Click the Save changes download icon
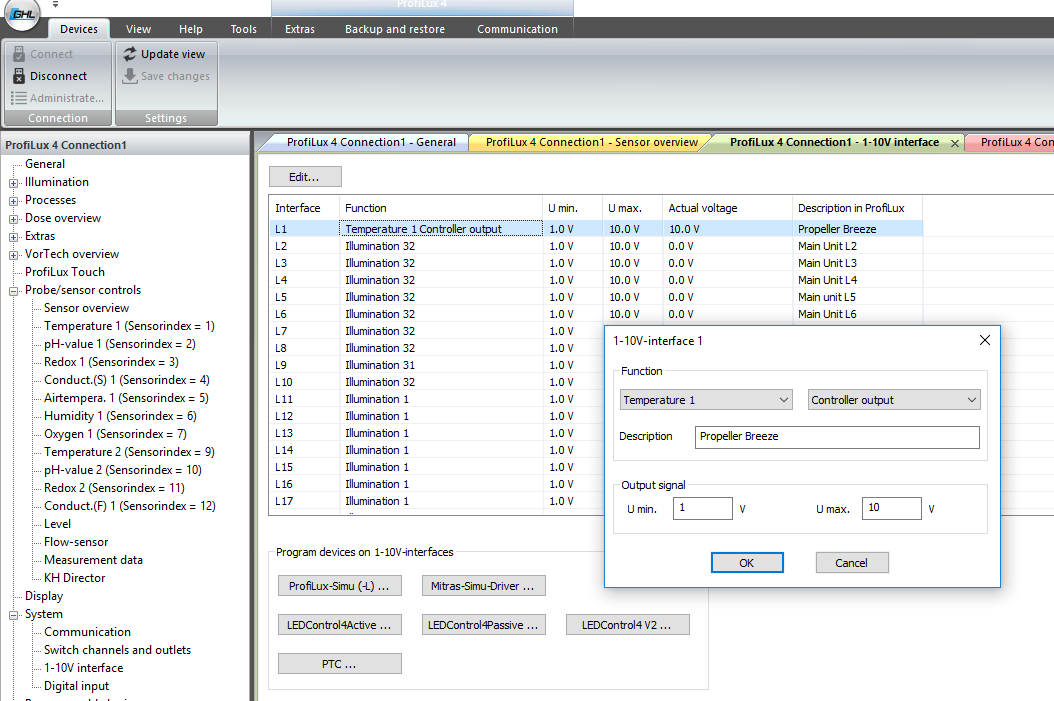The width and height of the screenshot is (1054, 701). click(x=130, y=76)
